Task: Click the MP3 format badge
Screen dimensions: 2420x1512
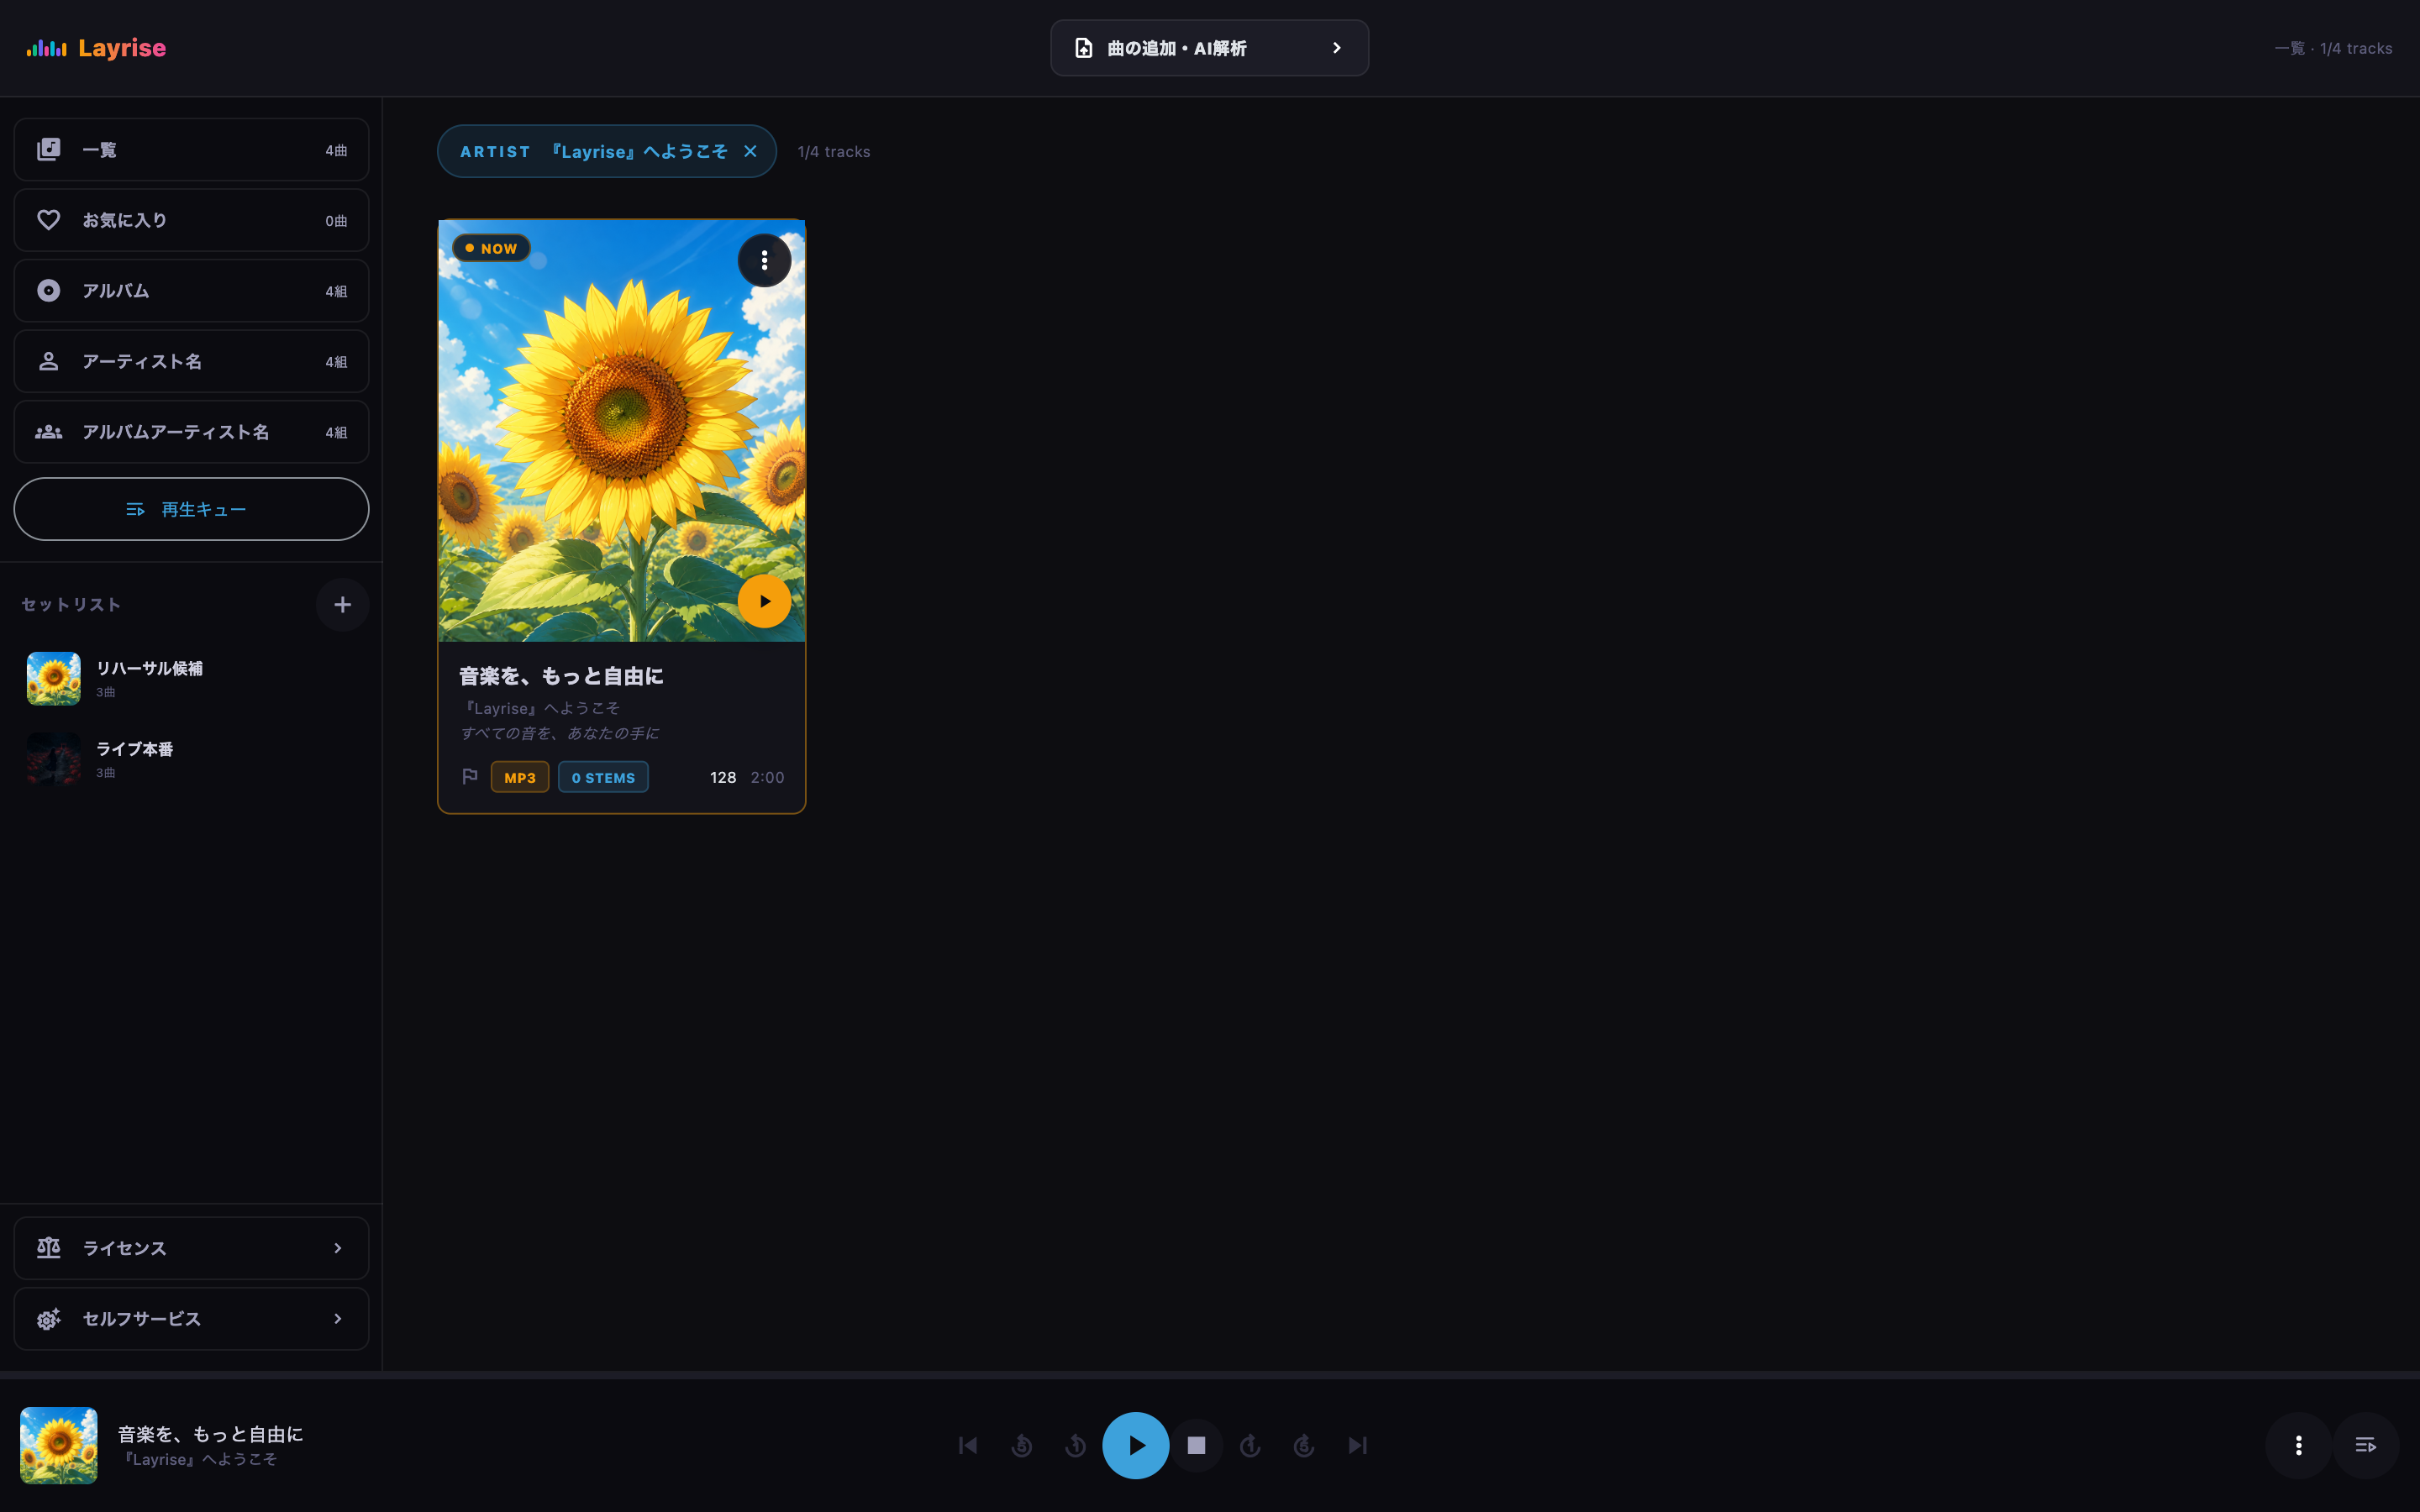Action: pos(520,777)
